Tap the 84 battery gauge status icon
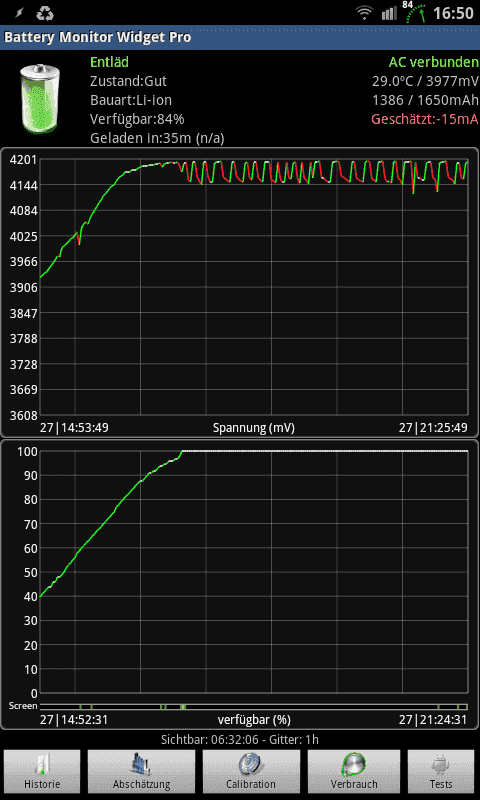 click(415, 12)
